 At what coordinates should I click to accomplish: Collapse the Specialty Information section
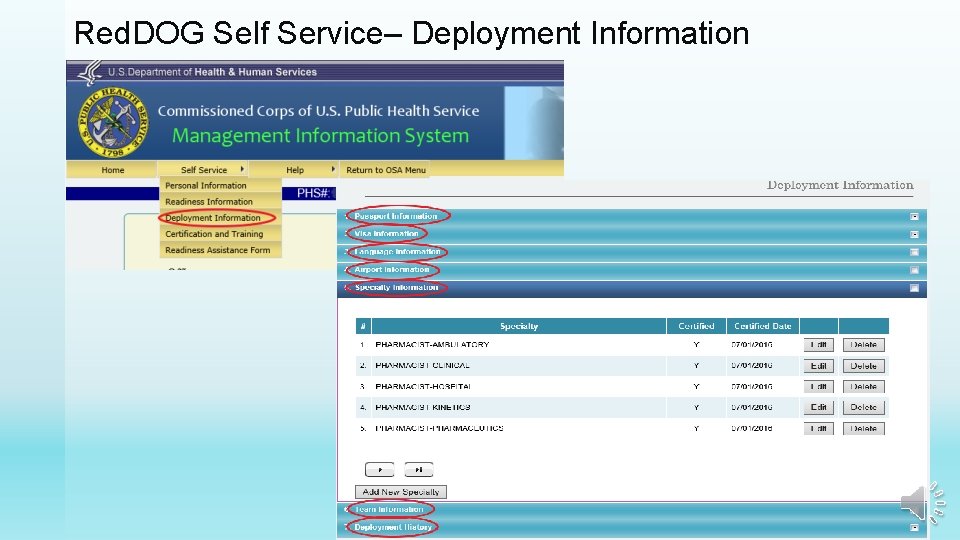631,288
